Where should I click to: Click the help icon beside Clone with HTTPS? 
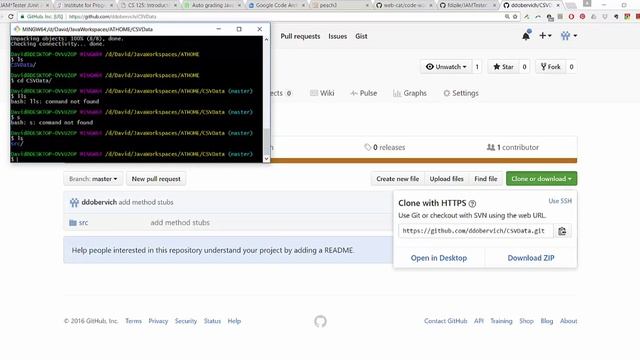pyautogui.click(x=472, y=203)
